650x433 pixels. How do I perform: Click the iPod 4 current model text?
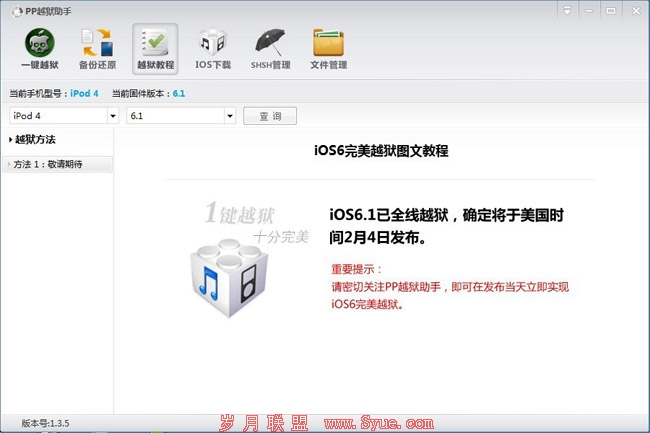84,94
